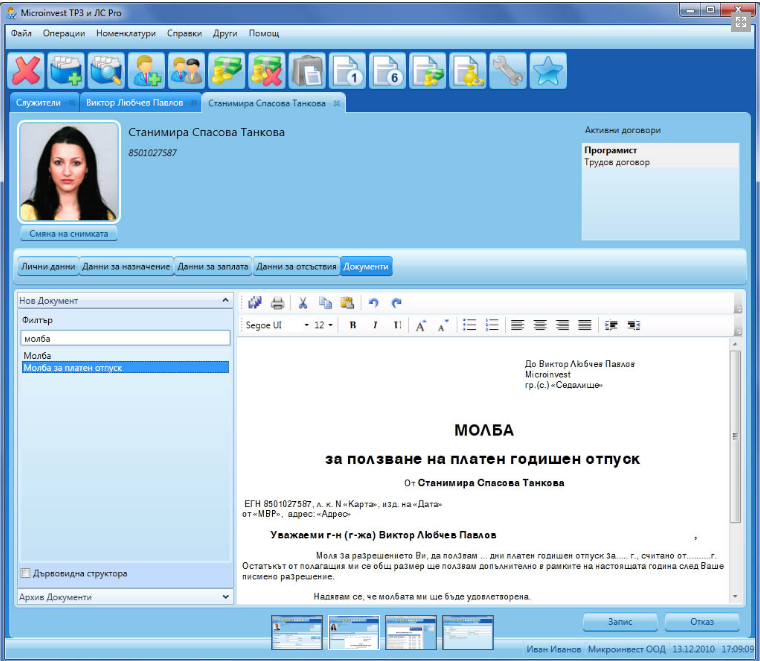Undo last edit in document editor
Screen dimensions: 760x661
point(373,303)
